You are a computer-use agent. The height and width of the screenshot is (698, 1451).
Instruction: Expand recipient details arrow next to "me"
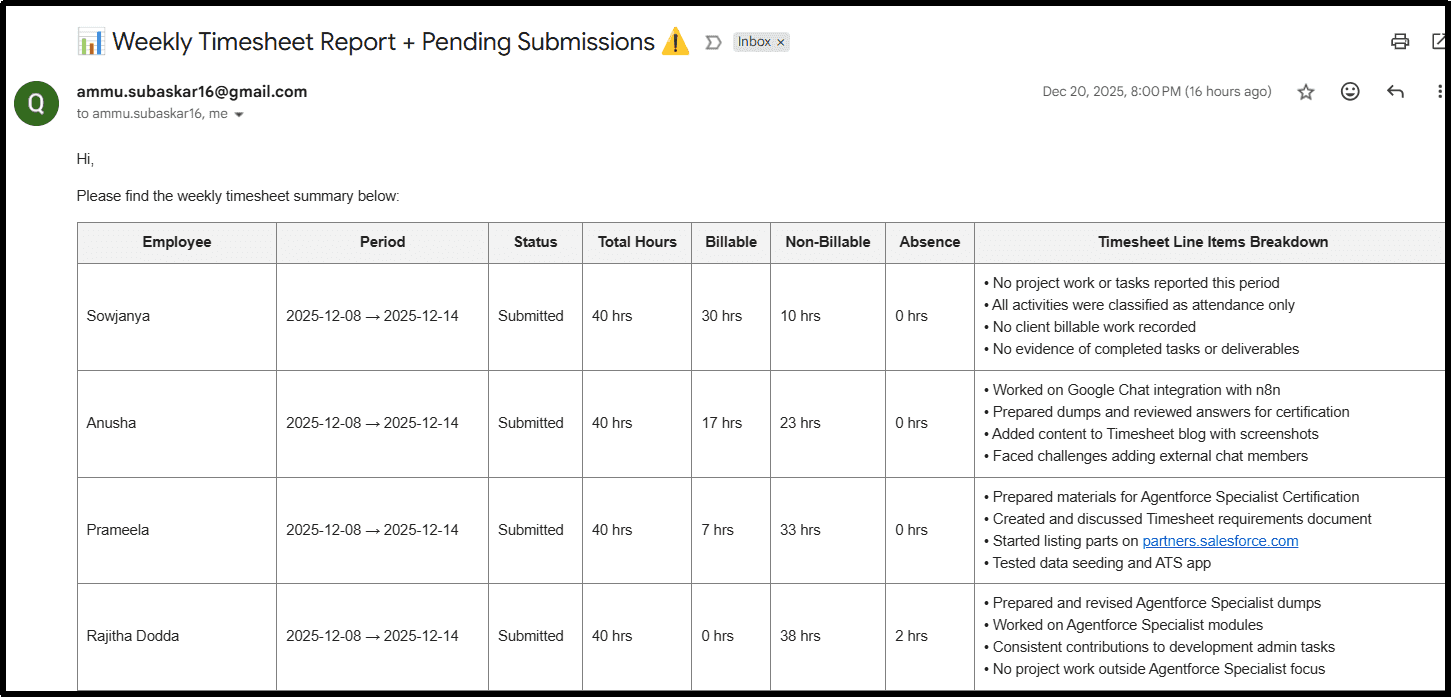(239, 115)
